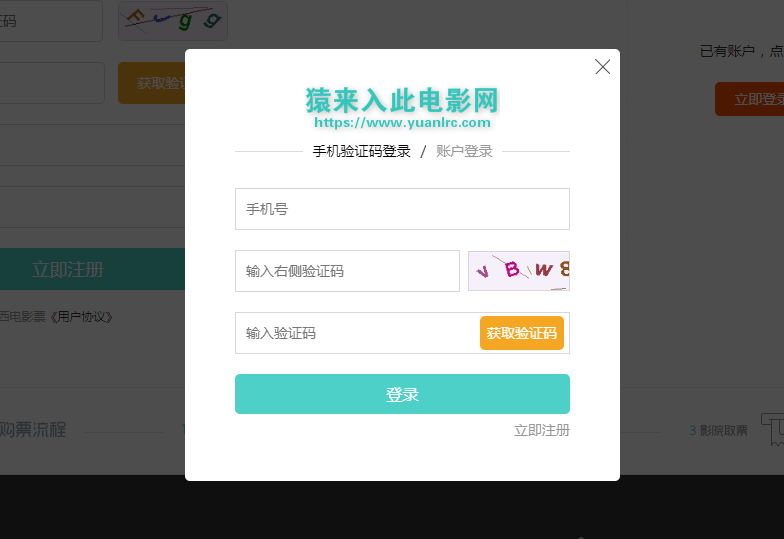Refresh the background captcha image at top
Viewport: 784px width, 539px height.
[x=172, y=20]
